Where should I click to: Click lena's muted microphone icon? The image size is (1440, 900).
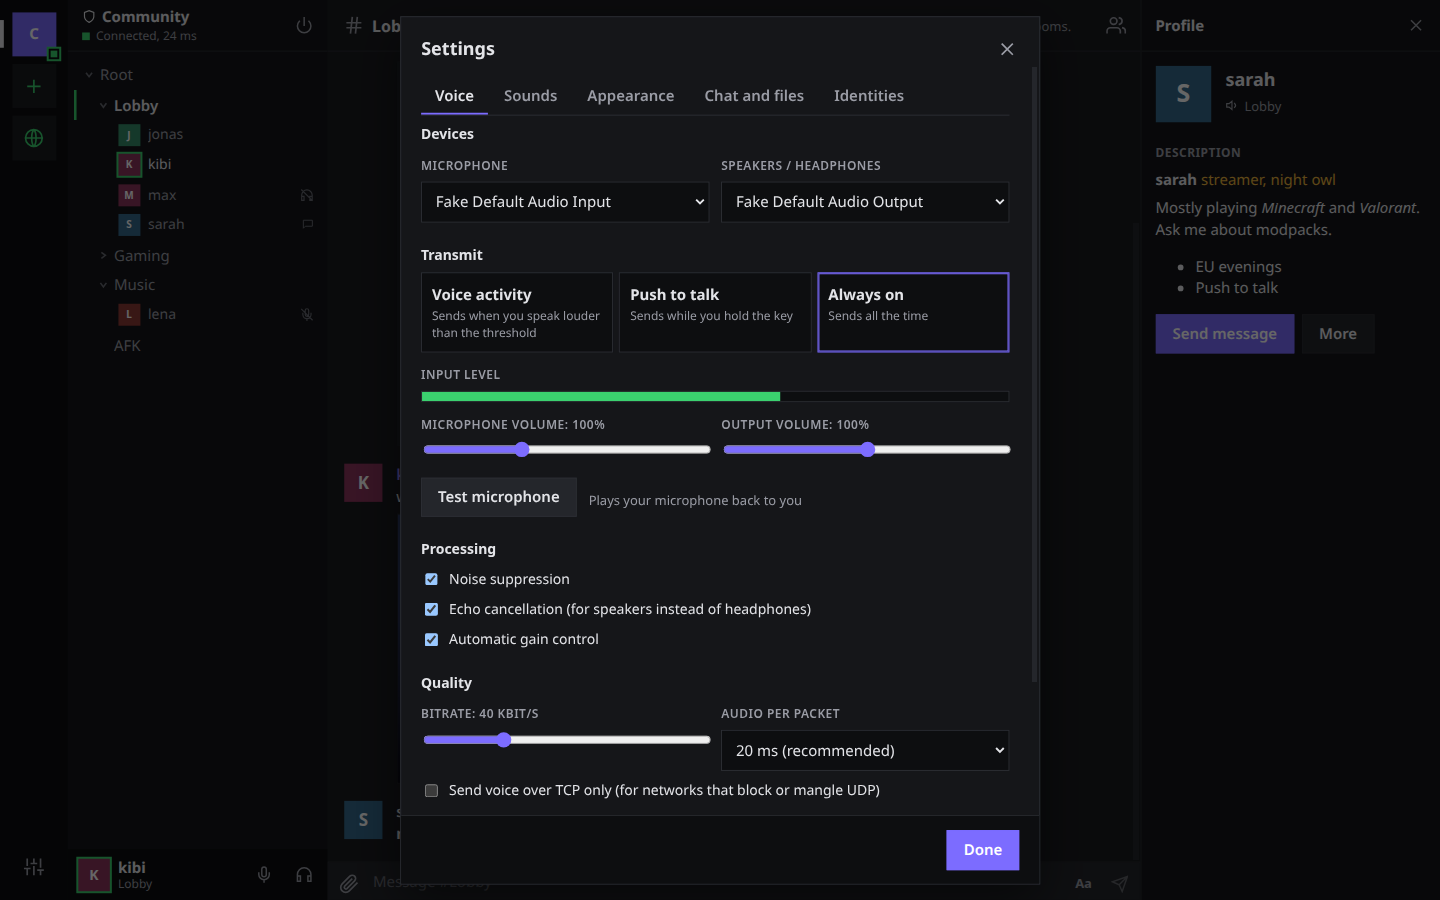307,315
